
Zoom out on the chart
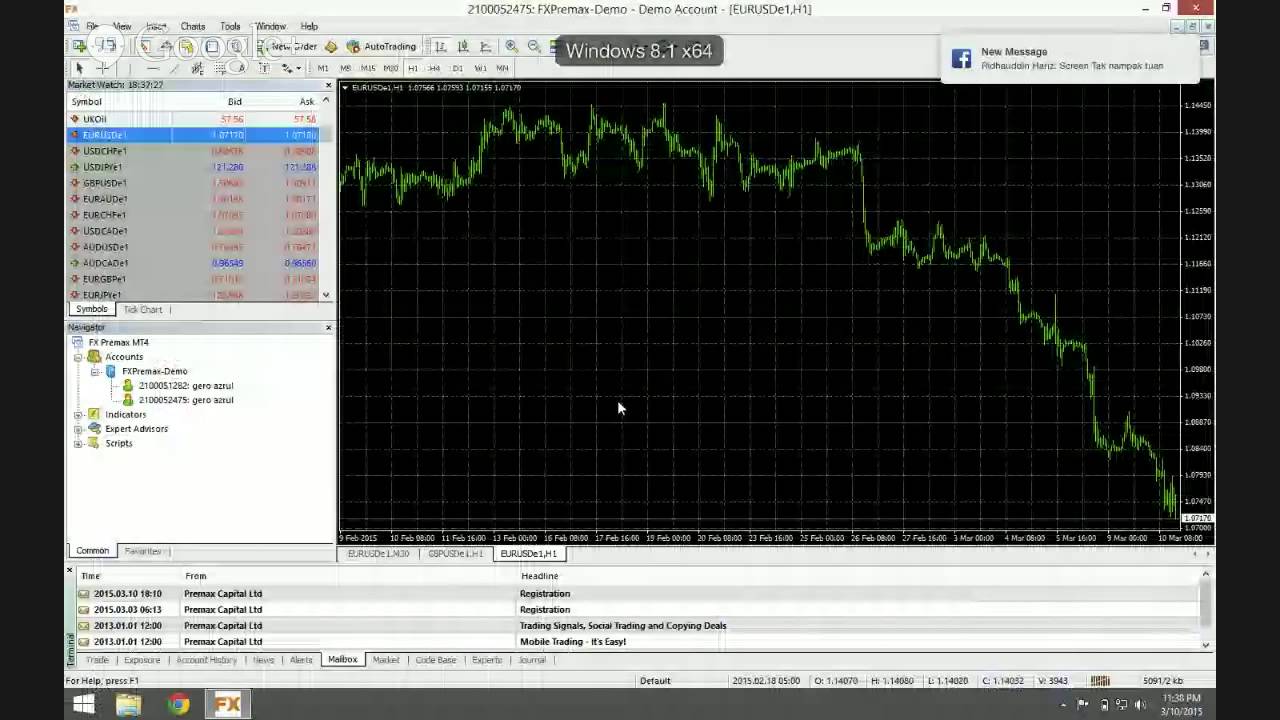tap(534, 46)
